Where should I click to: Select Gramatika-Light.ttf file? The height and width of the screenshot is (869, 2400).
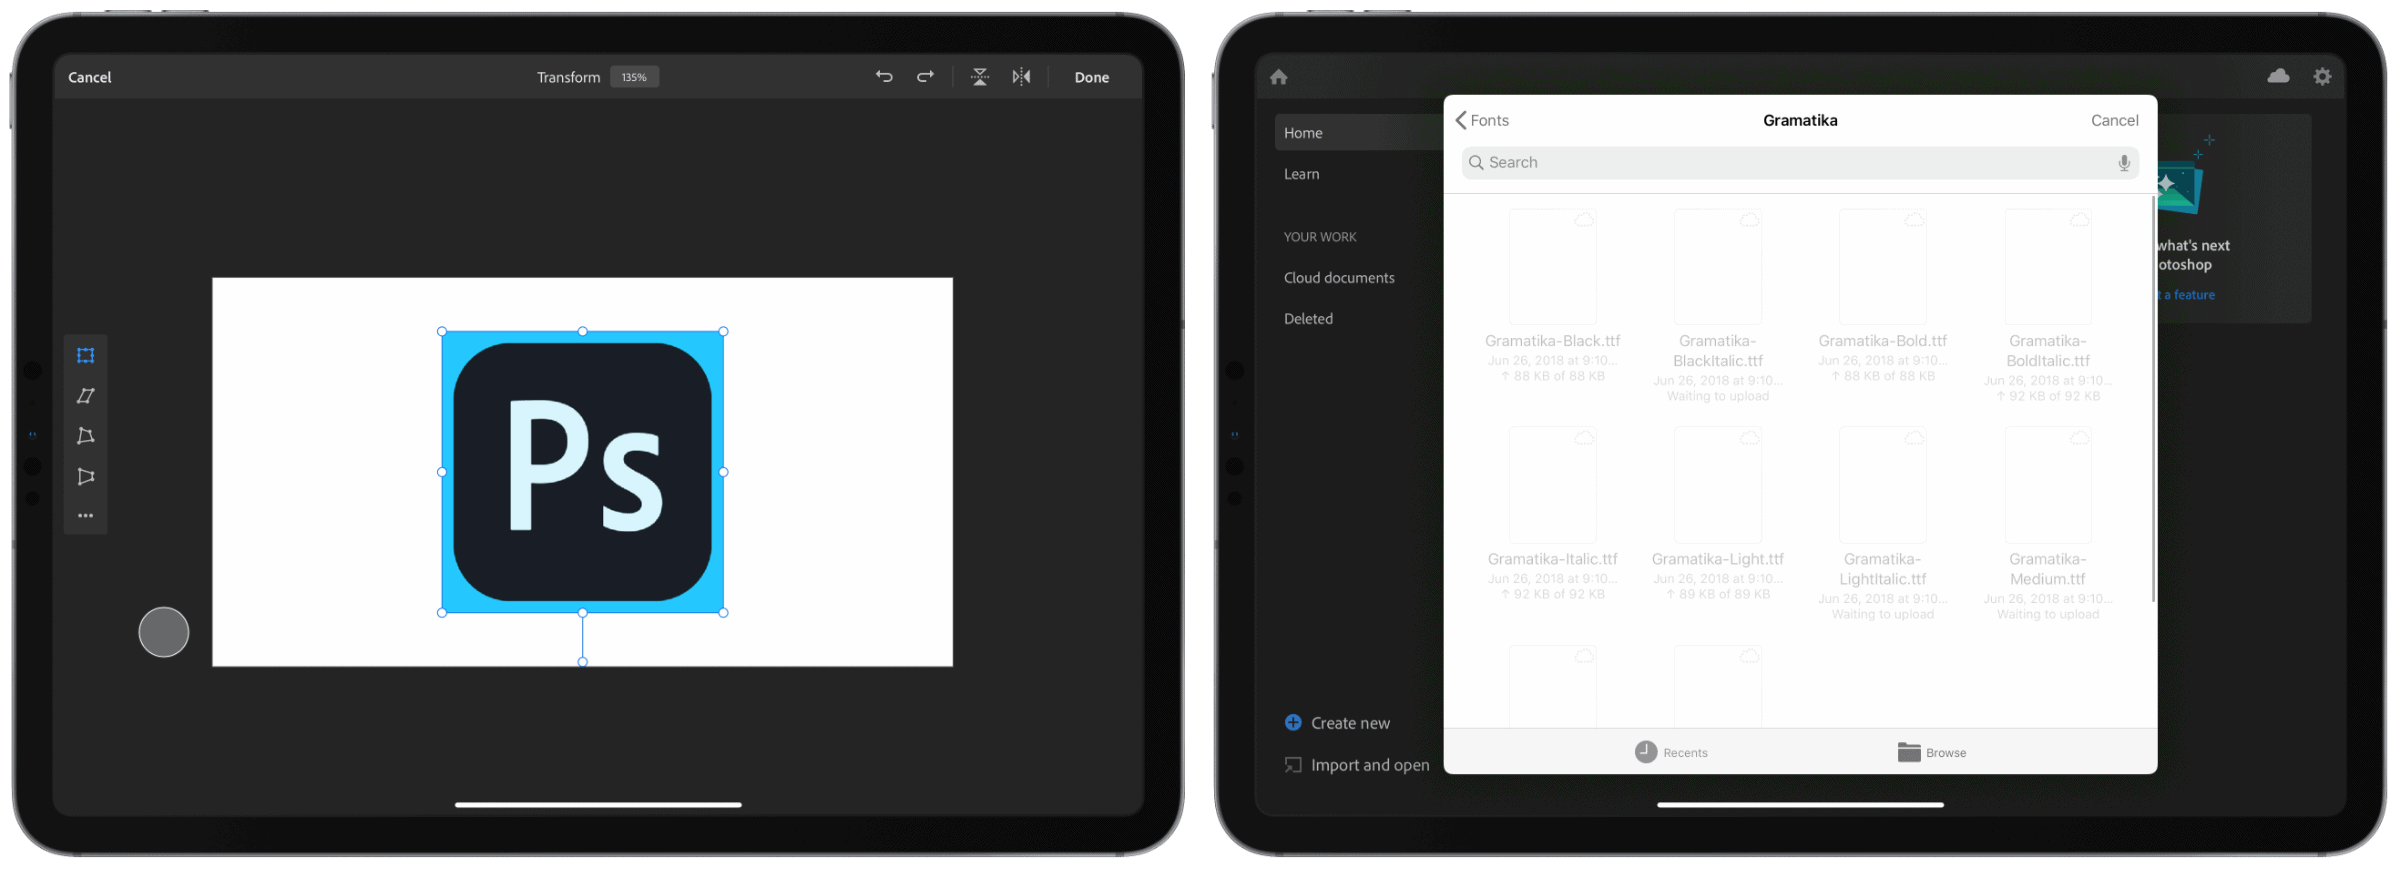pos(1718,514)
